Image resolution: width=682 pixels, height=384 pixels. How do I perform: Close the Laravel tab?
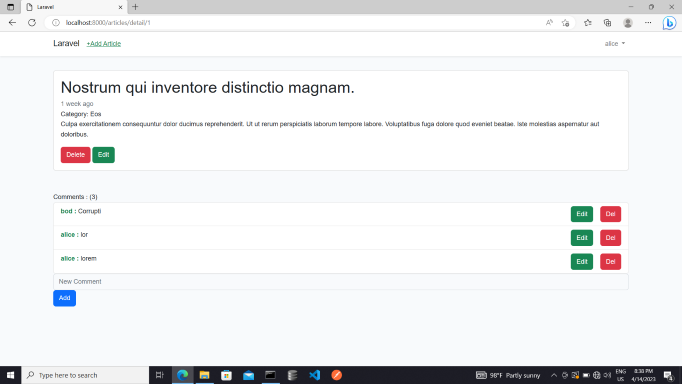pyautogui.click(x=120, y=7)
